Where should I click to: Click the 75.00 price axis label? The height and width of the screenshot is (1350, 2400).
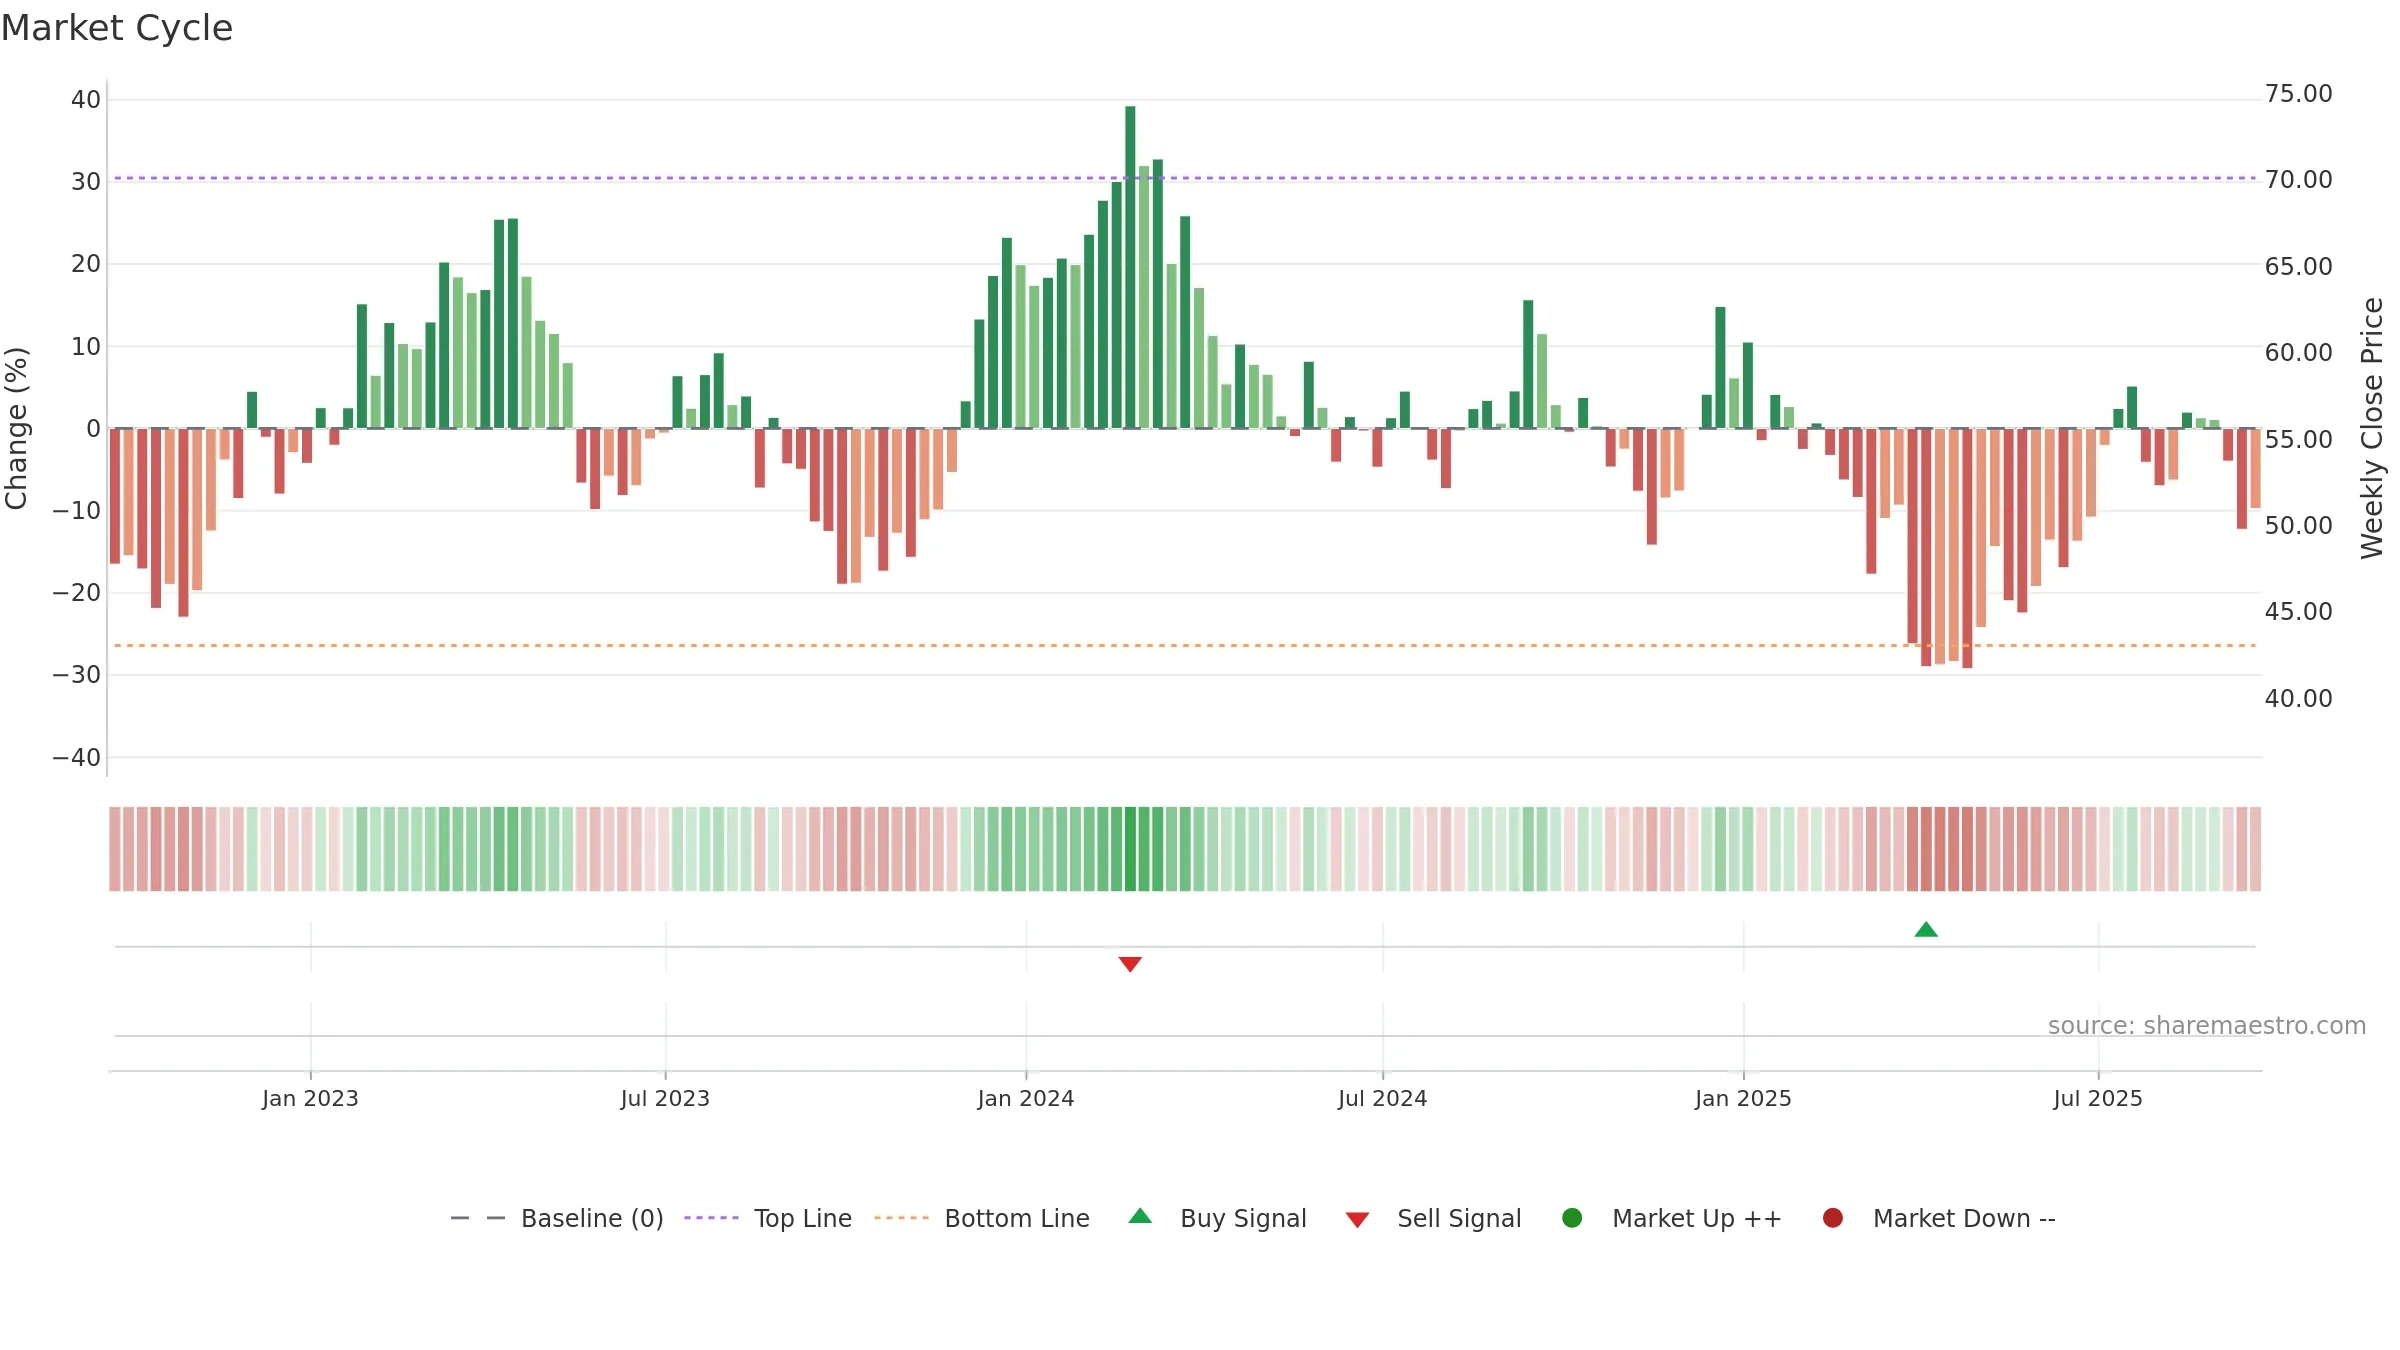[x=2298, y=94]
